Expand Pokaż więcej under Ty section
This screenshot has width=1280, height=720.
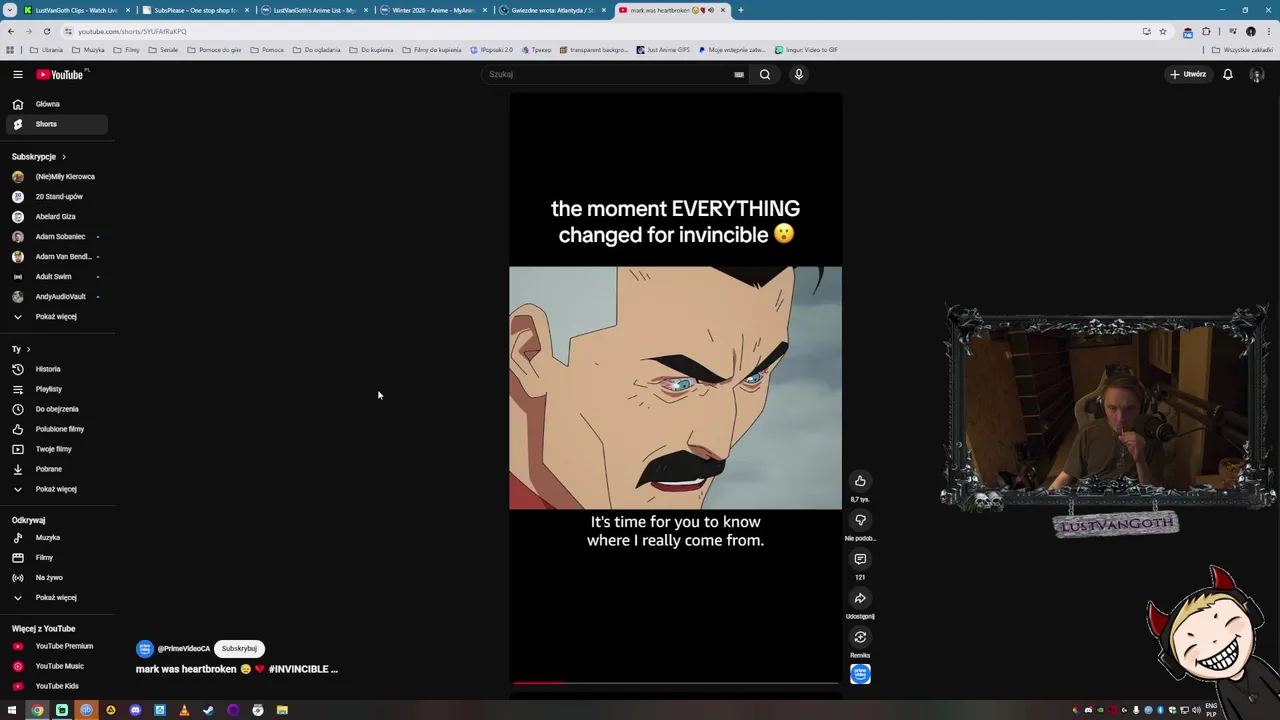coord(55,489)
